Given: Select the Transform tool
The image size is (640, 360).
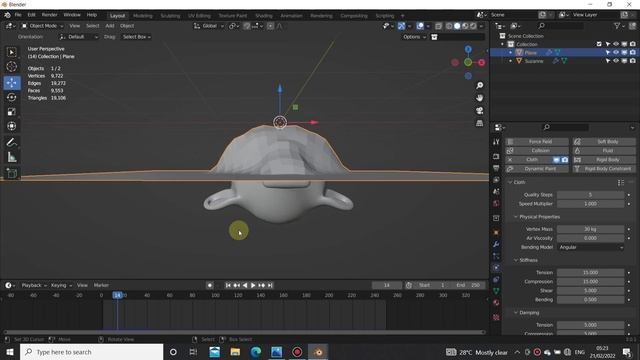Looking at the screenshot, I should tap(11, 126).
